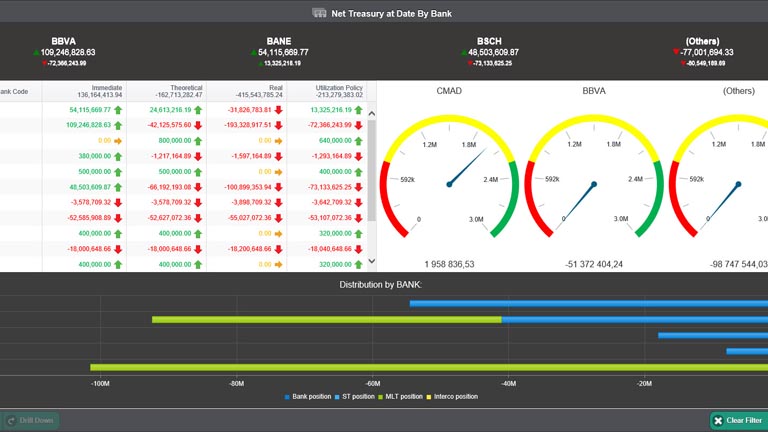The height and width of the screenshot is (432, 768).
Task: Click the circular arrow icon on Drill Down
Action: (x=11, y=420)
